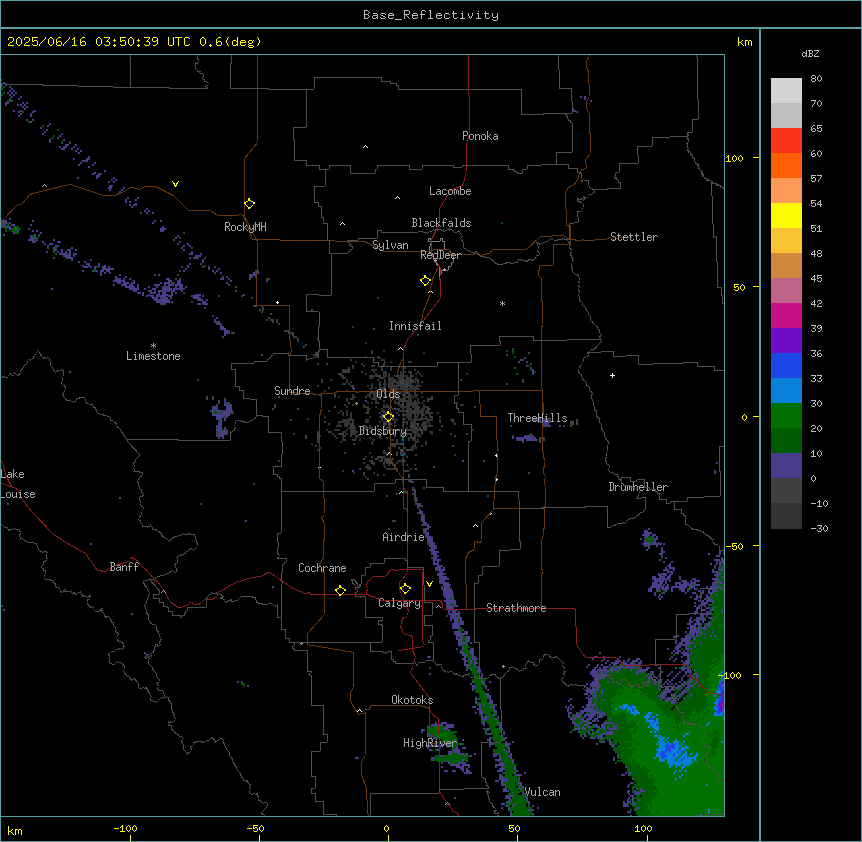Click the Sundre label

[x=292, y=391]
